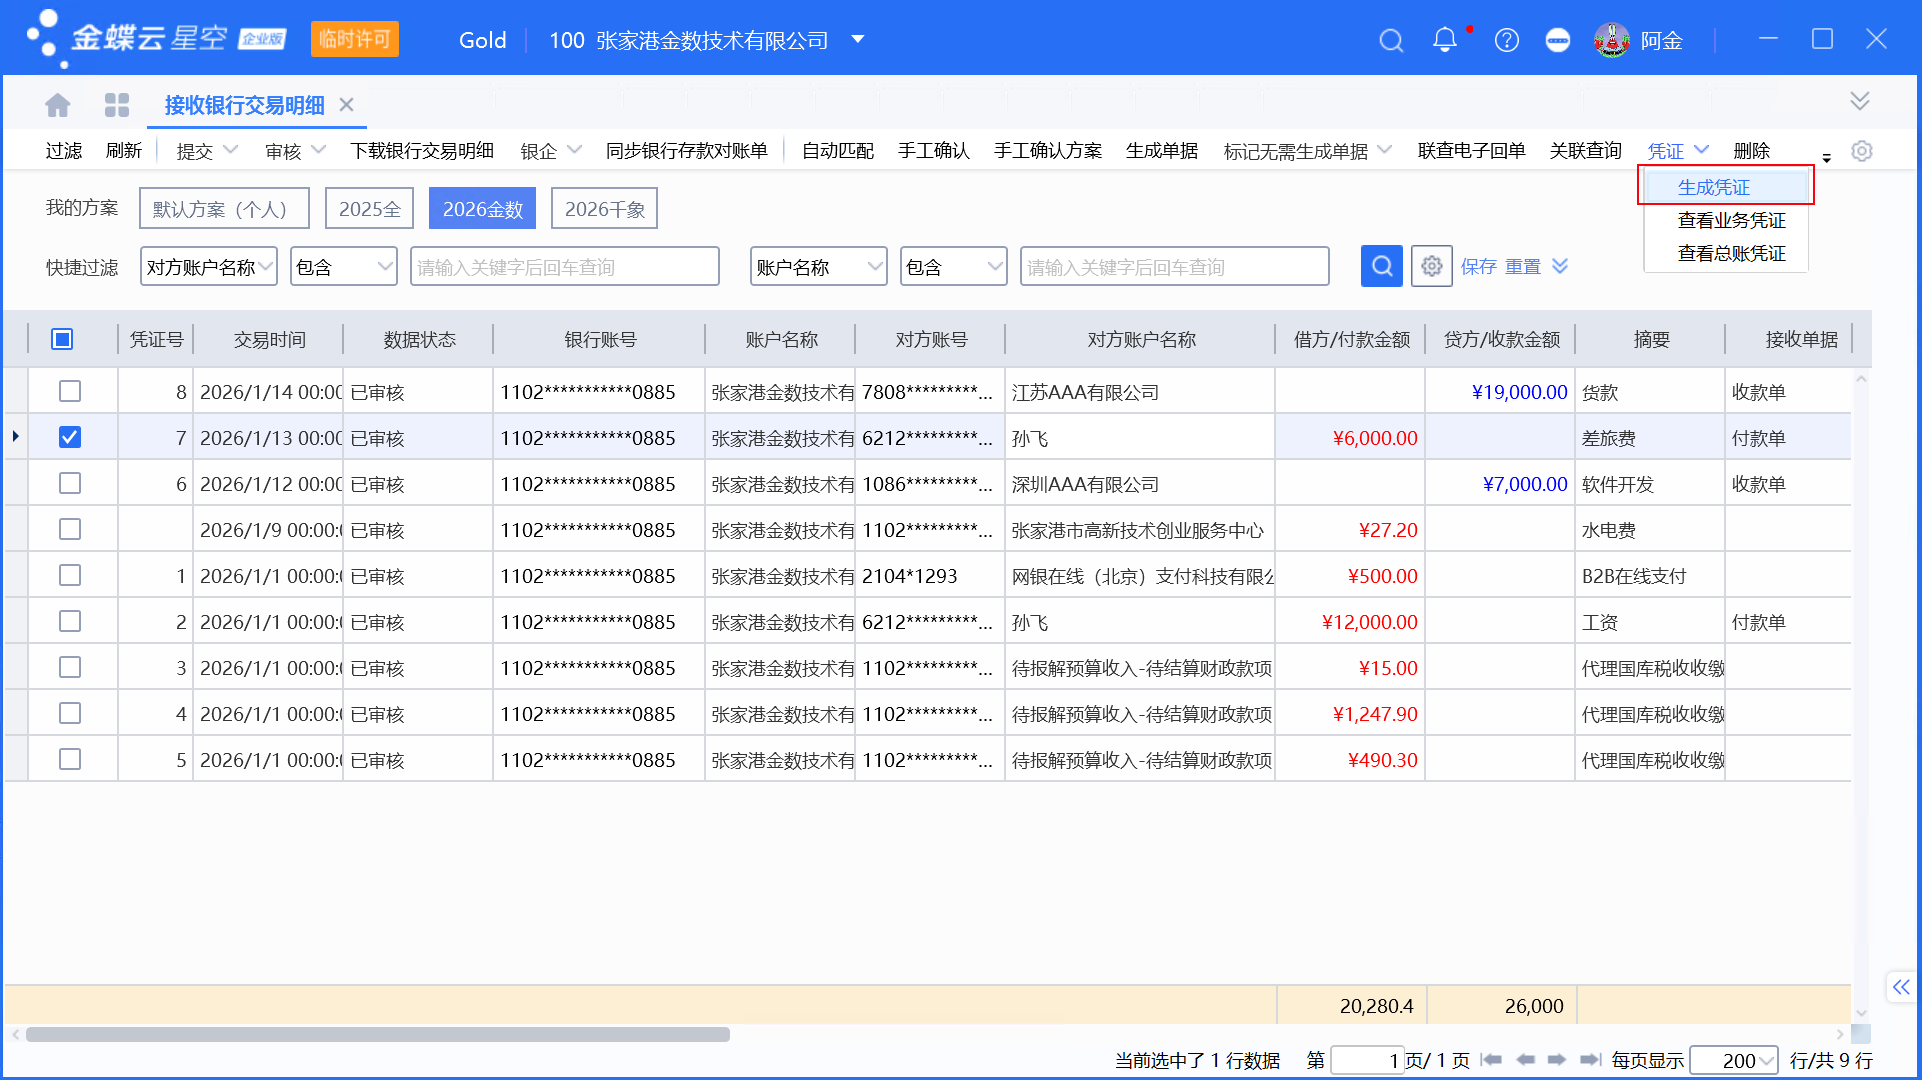Open the help question-mark icon
This screenshot has width=1922, height=1080.
(1506, 40)
